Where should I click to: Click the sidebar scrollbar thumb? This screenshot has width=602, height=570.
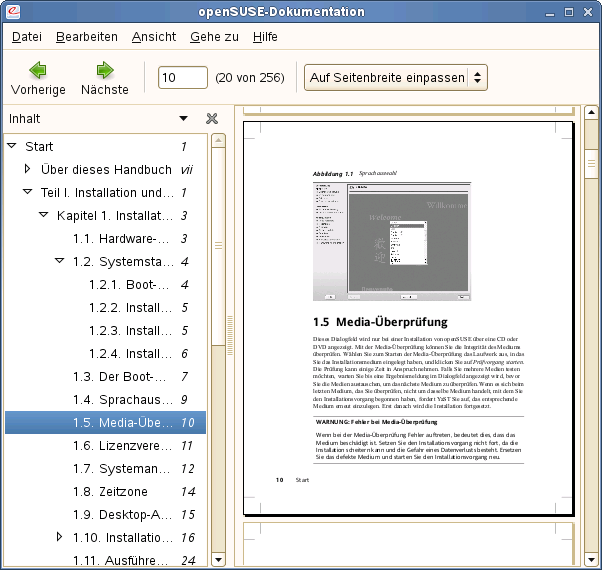[x=218, y=246]
